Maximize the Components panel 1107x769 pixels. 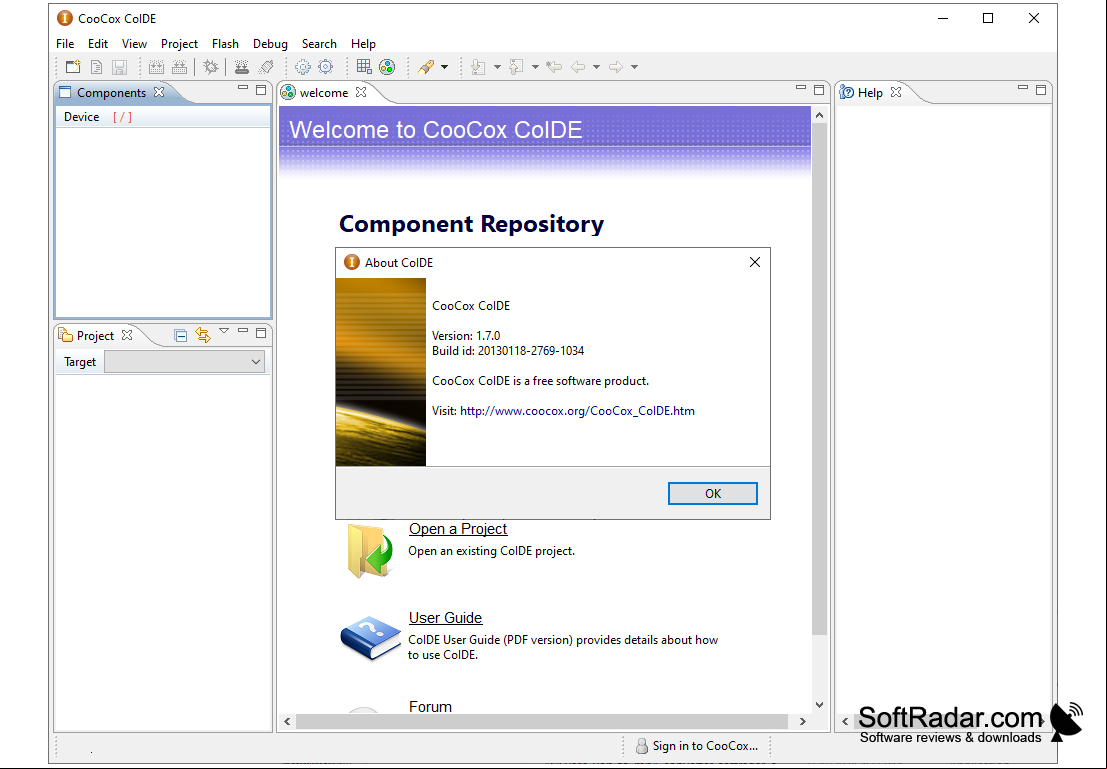click(261, 90)
